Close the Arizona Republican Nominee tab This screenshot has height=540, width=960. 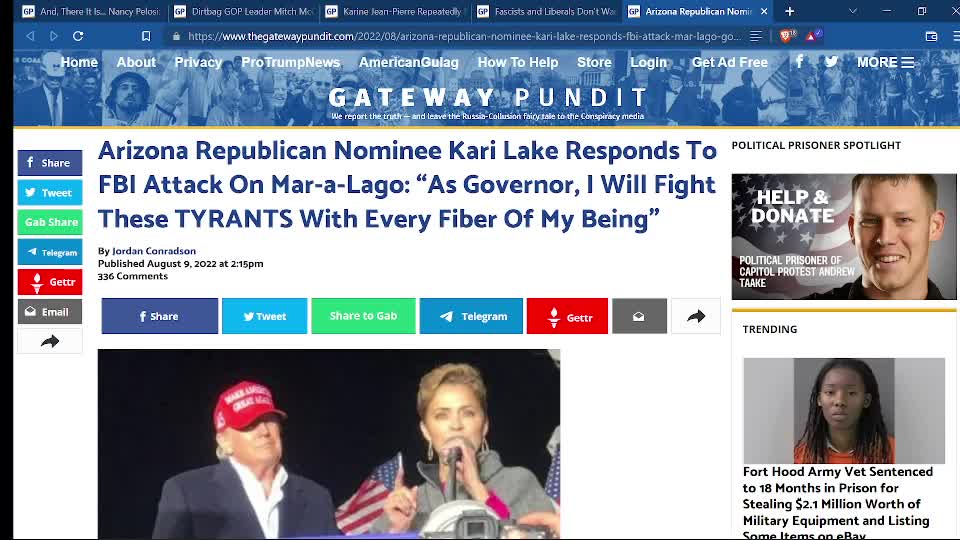[764, 12]
